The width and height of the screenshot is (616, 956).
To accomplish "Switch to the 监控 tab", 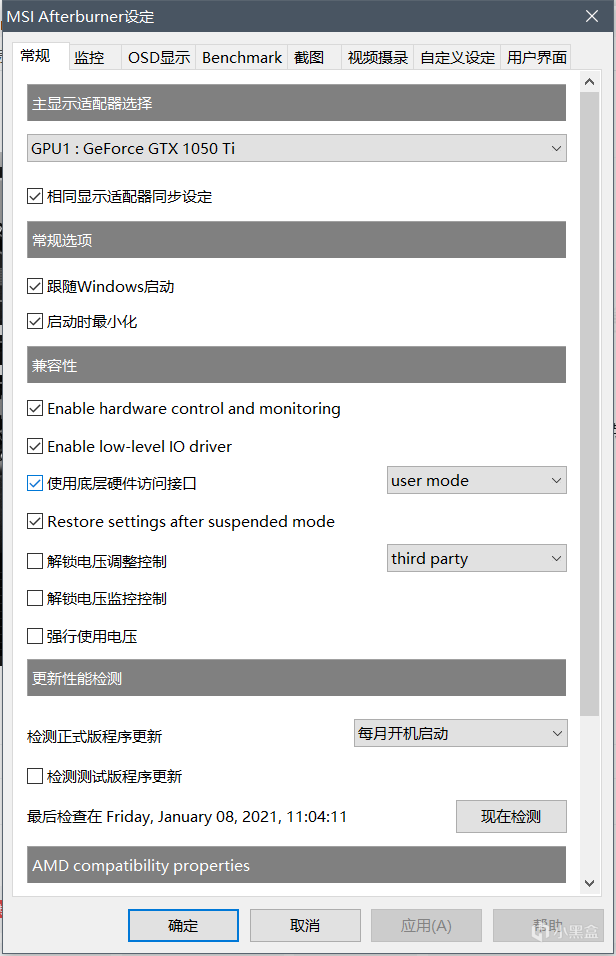I will 89,58.
